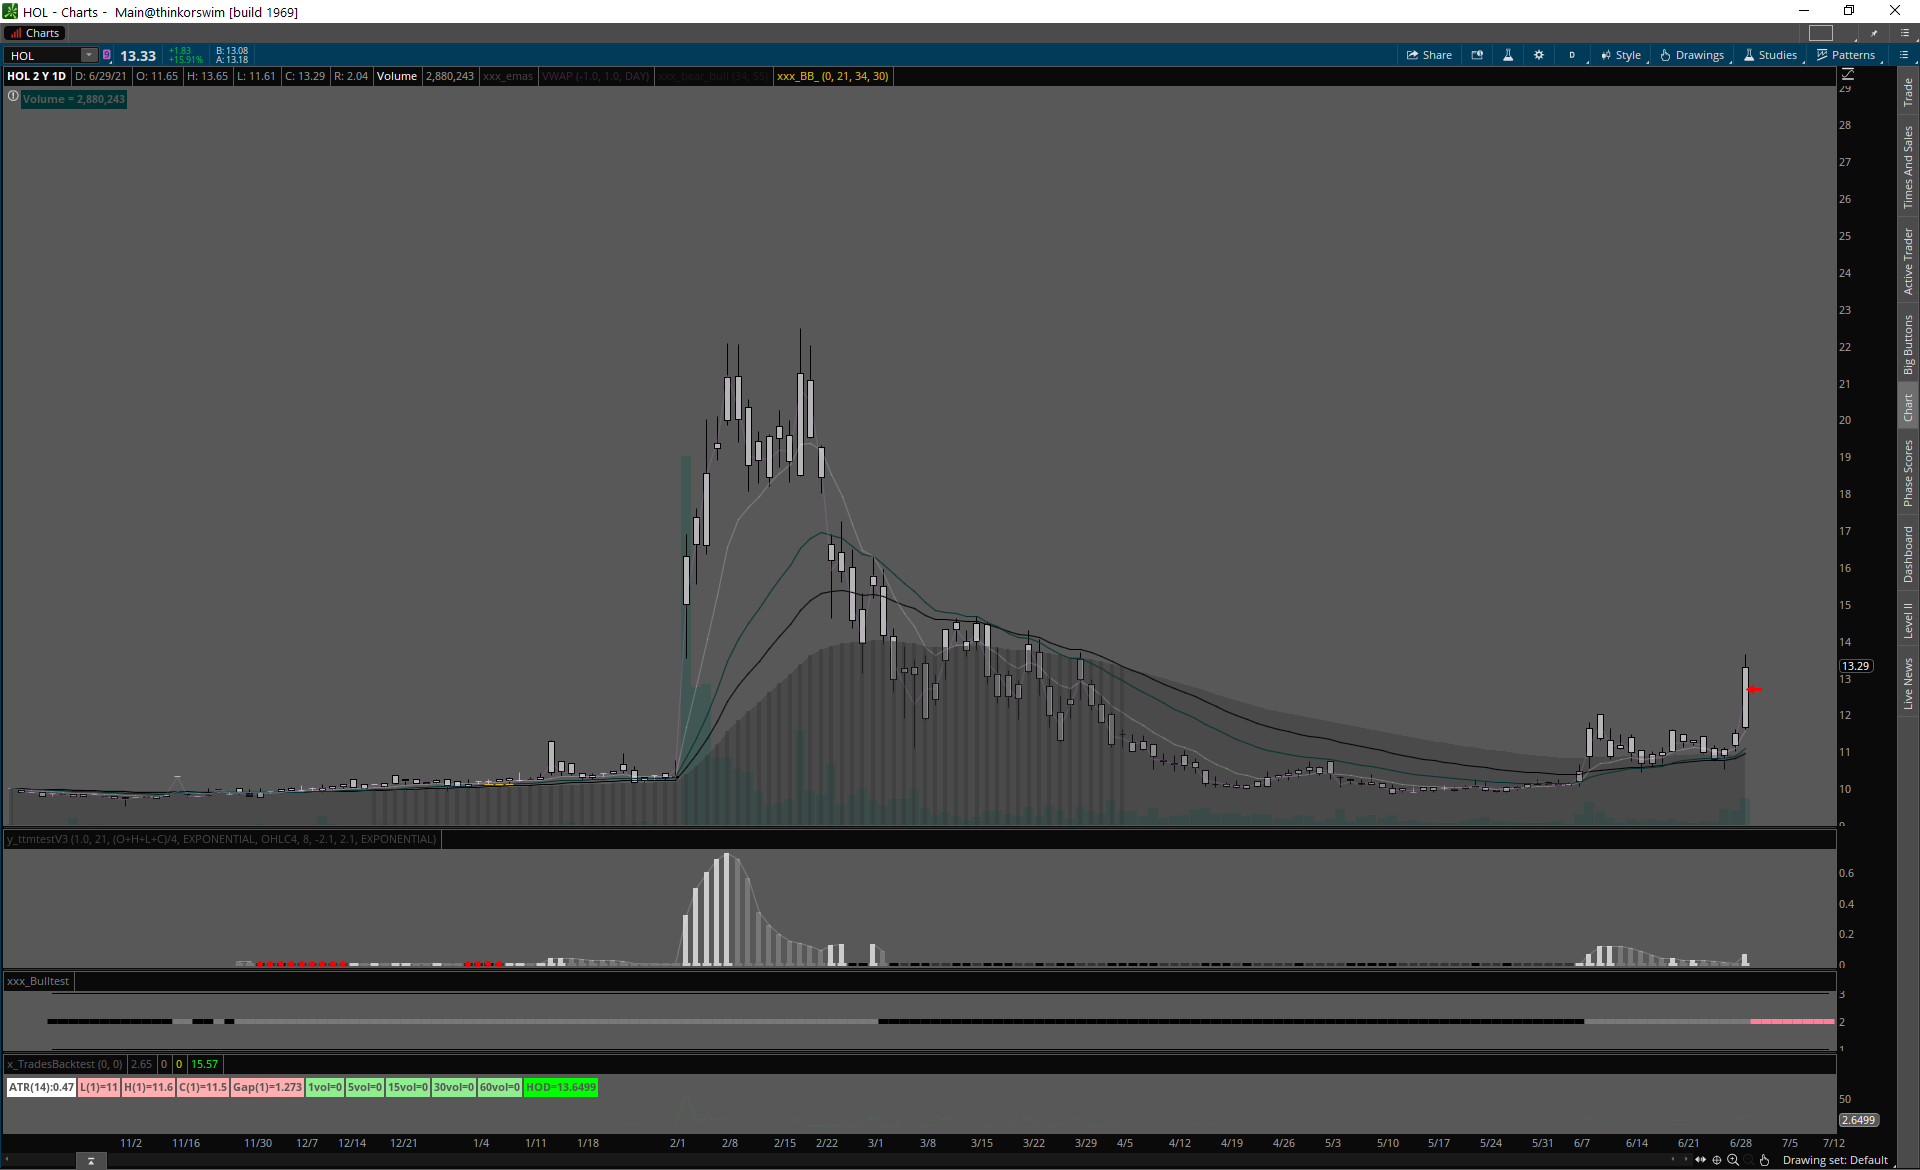
Task: Click the quick chart snapshot icon
Action: pos(1477,55)
